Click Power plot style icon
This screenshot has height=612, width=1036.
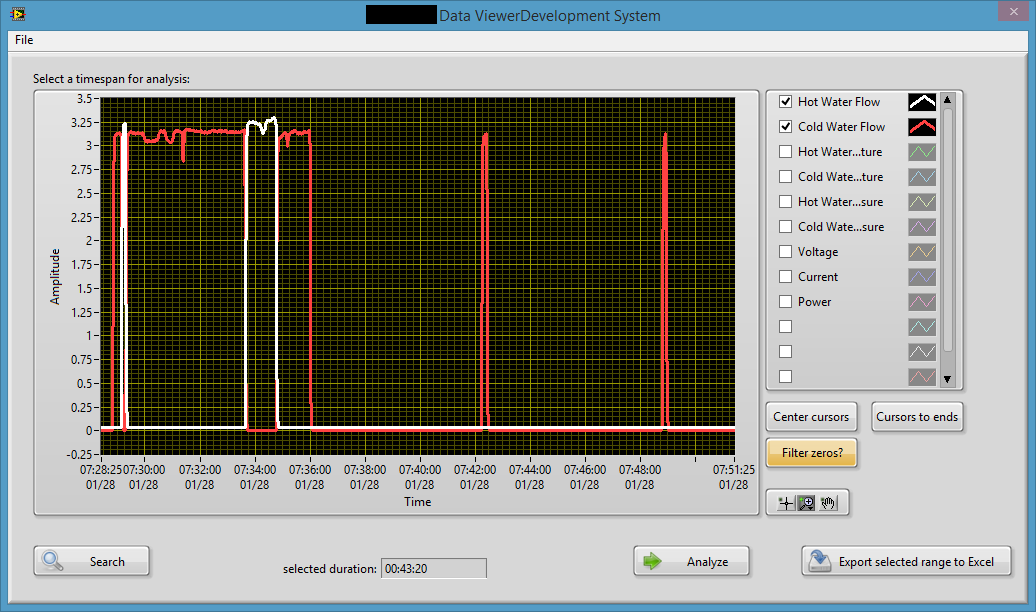(x=922, y=302)
